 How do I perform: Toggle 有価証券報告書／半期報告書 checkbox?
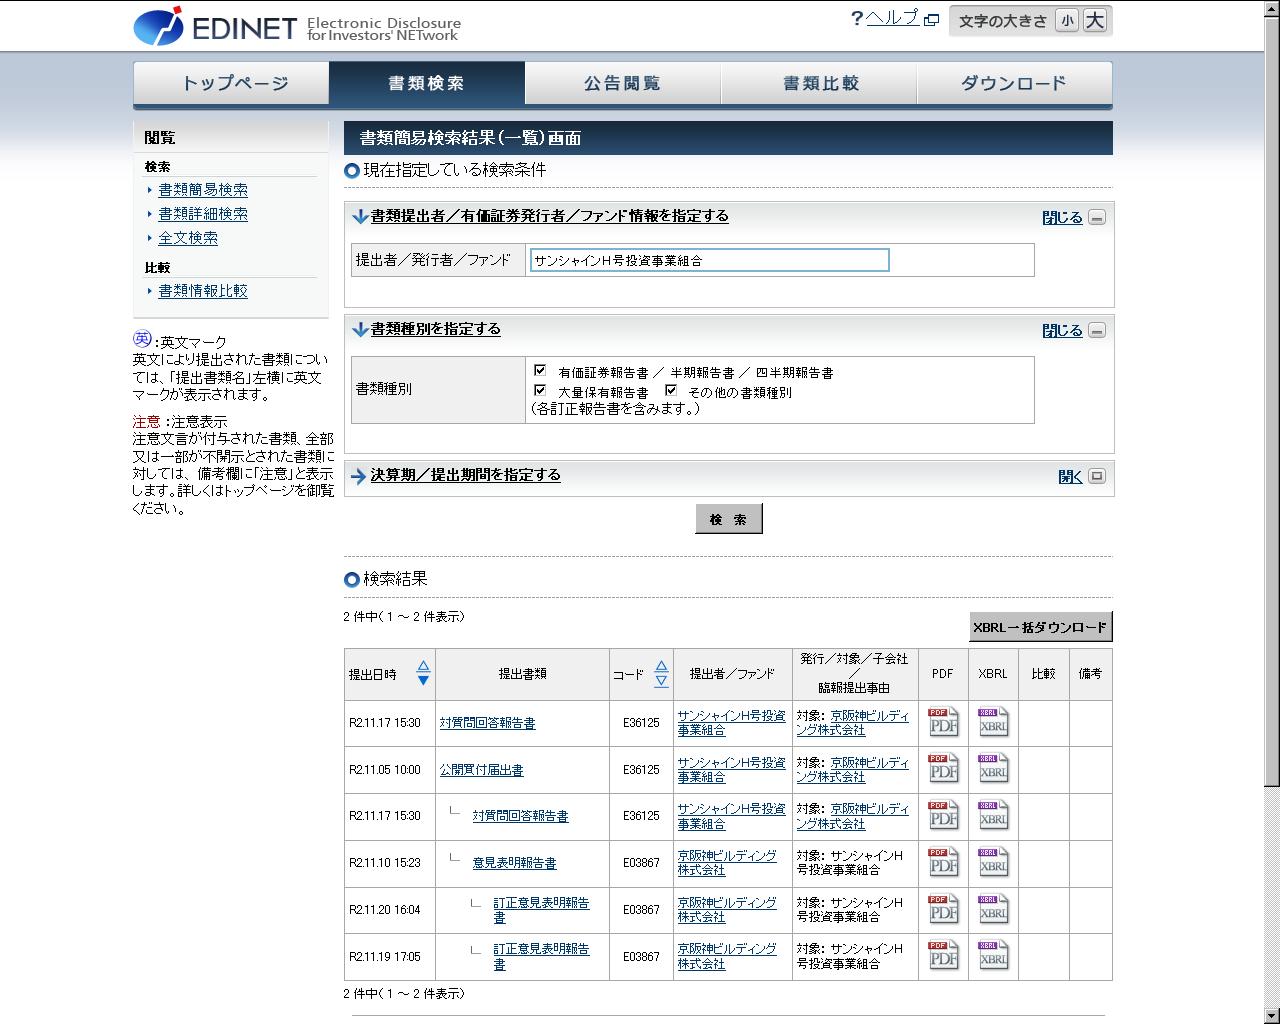click(540, 371)
